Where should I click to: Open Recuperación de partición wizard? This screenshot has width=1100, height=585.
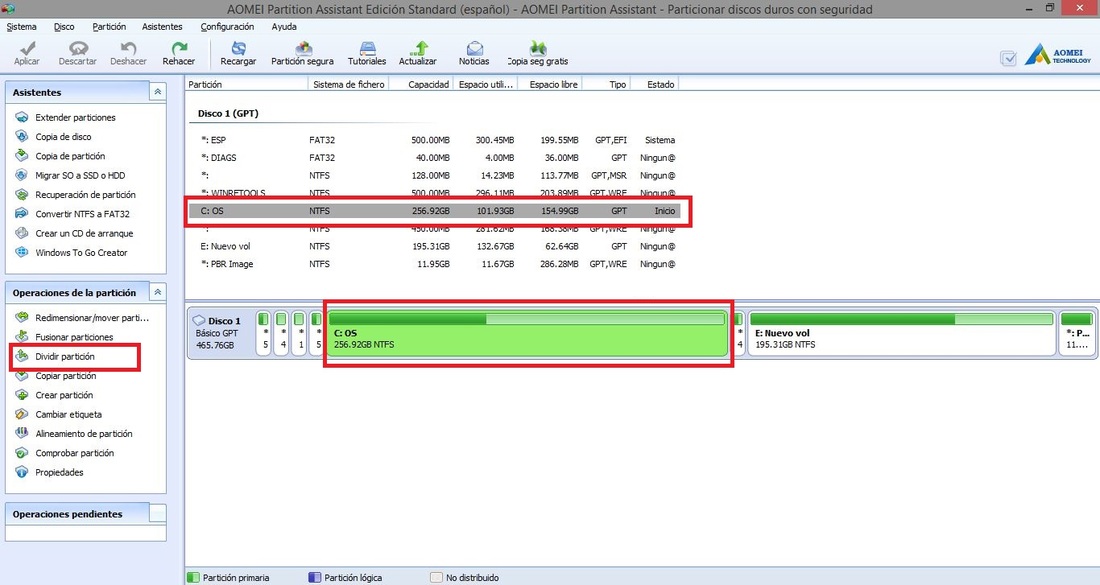tap(85, 194)
